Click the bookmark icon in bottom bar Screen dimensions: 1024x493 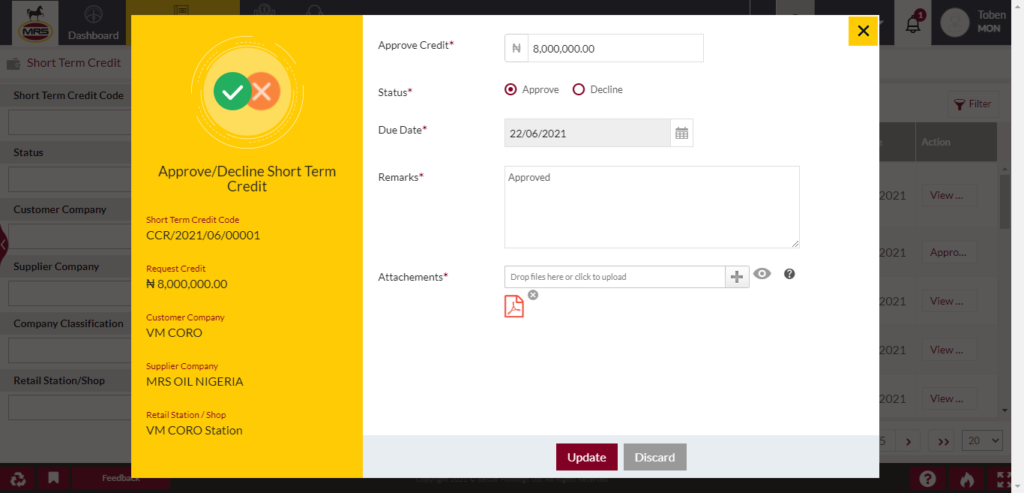point(54,479)
